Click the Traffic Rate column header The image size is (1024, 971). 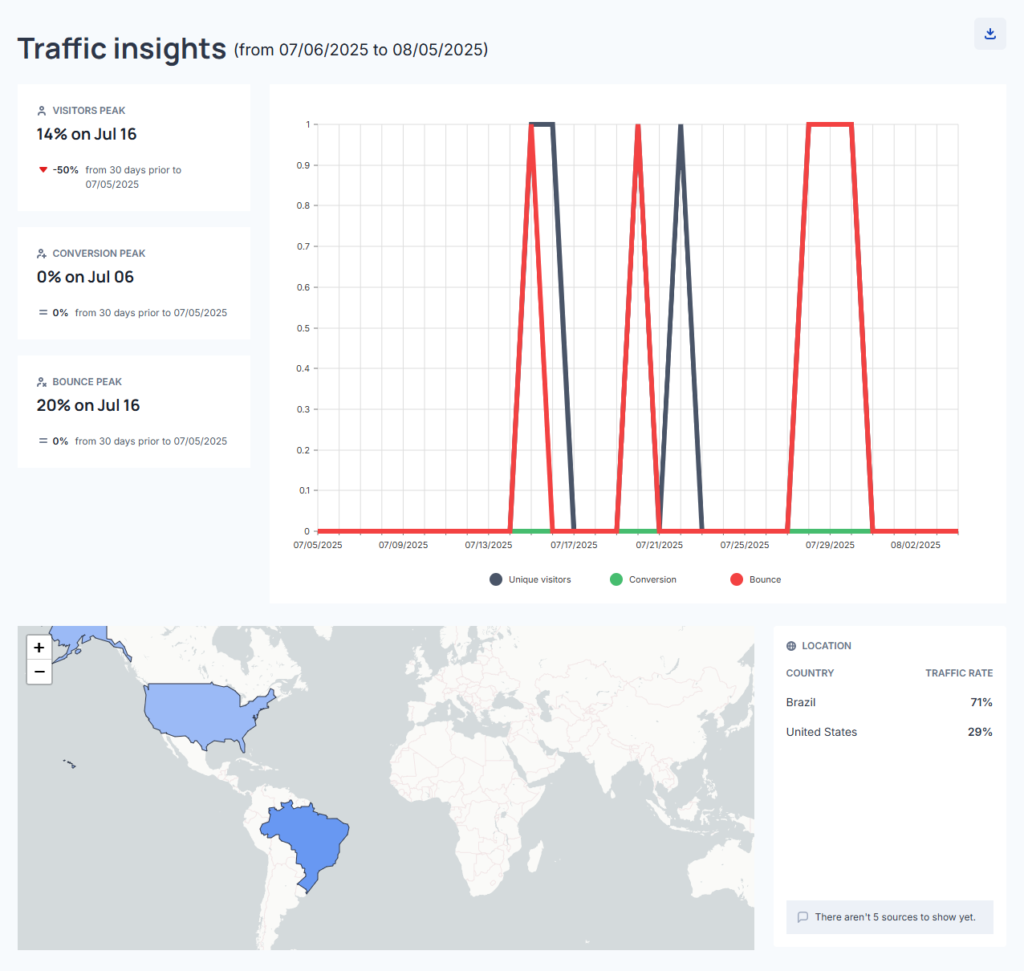click(958, 673)
